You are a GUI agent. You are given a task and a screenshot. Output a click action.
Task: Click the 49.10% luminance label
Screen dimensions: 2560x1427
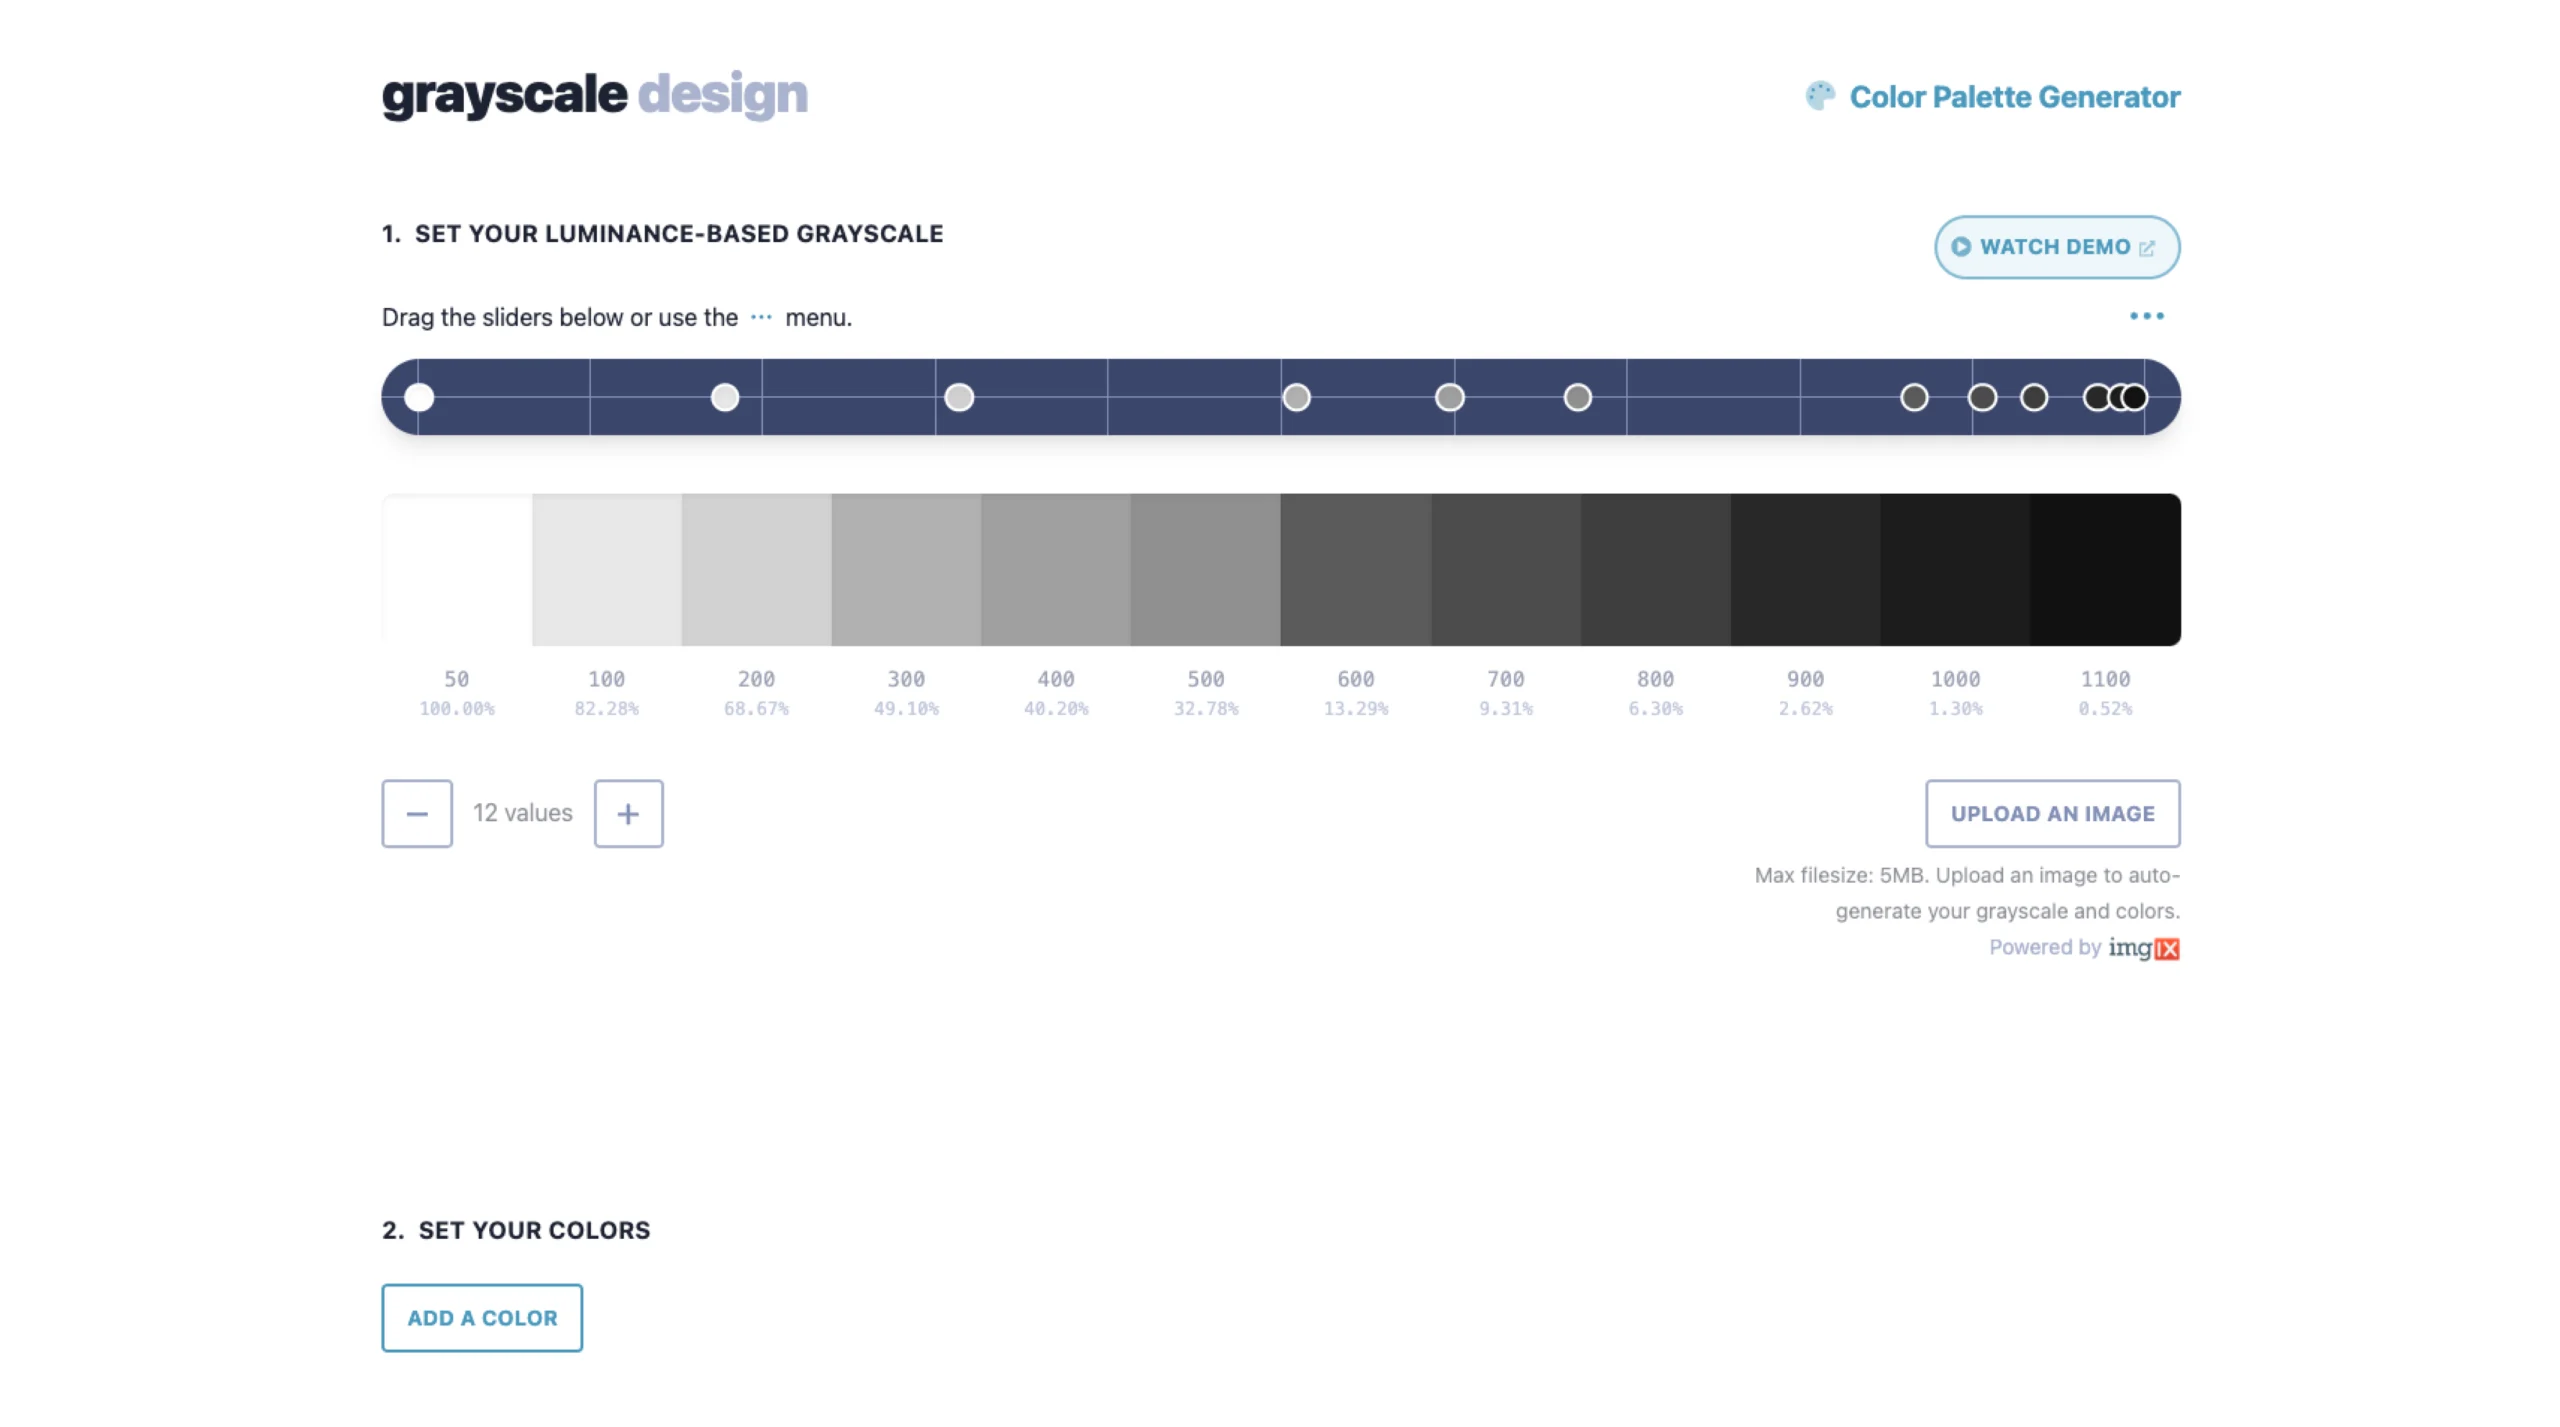pos(906,708)
